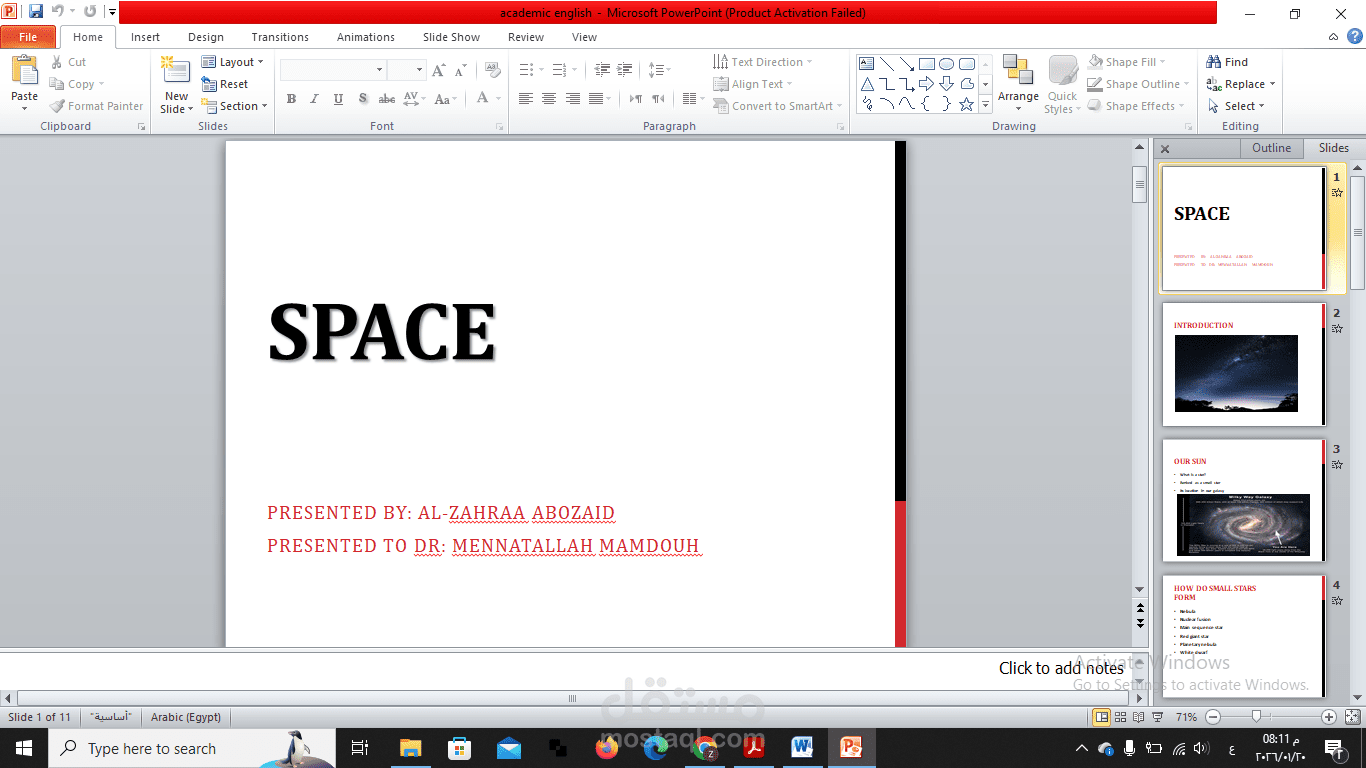The height and width of the screenshot is (768, 1366).
Task: Decrease the font size
Action: (x=460, y=70)
